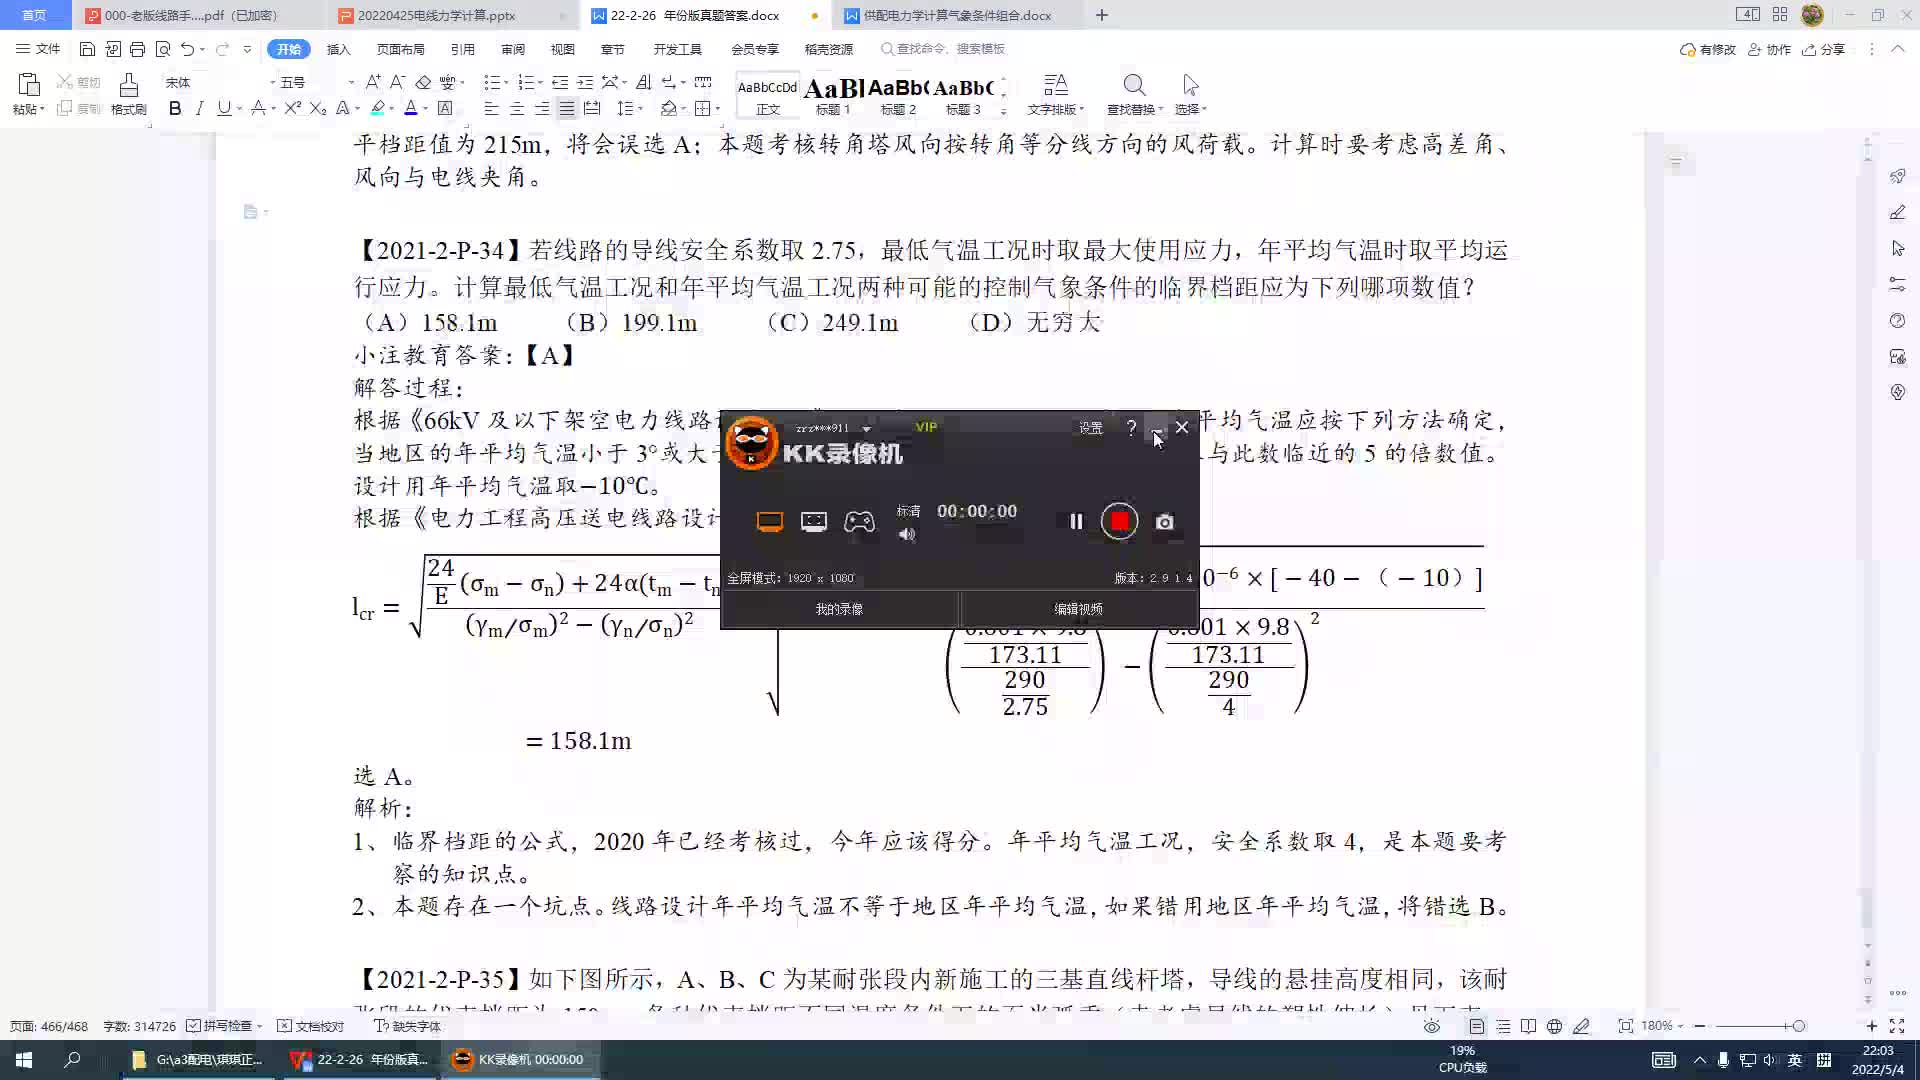Viewport: 1920px width, 1080px height.
Task: Click the zoom slider in status bar
Action: pyautogui.click(x=1798, y=1026)
